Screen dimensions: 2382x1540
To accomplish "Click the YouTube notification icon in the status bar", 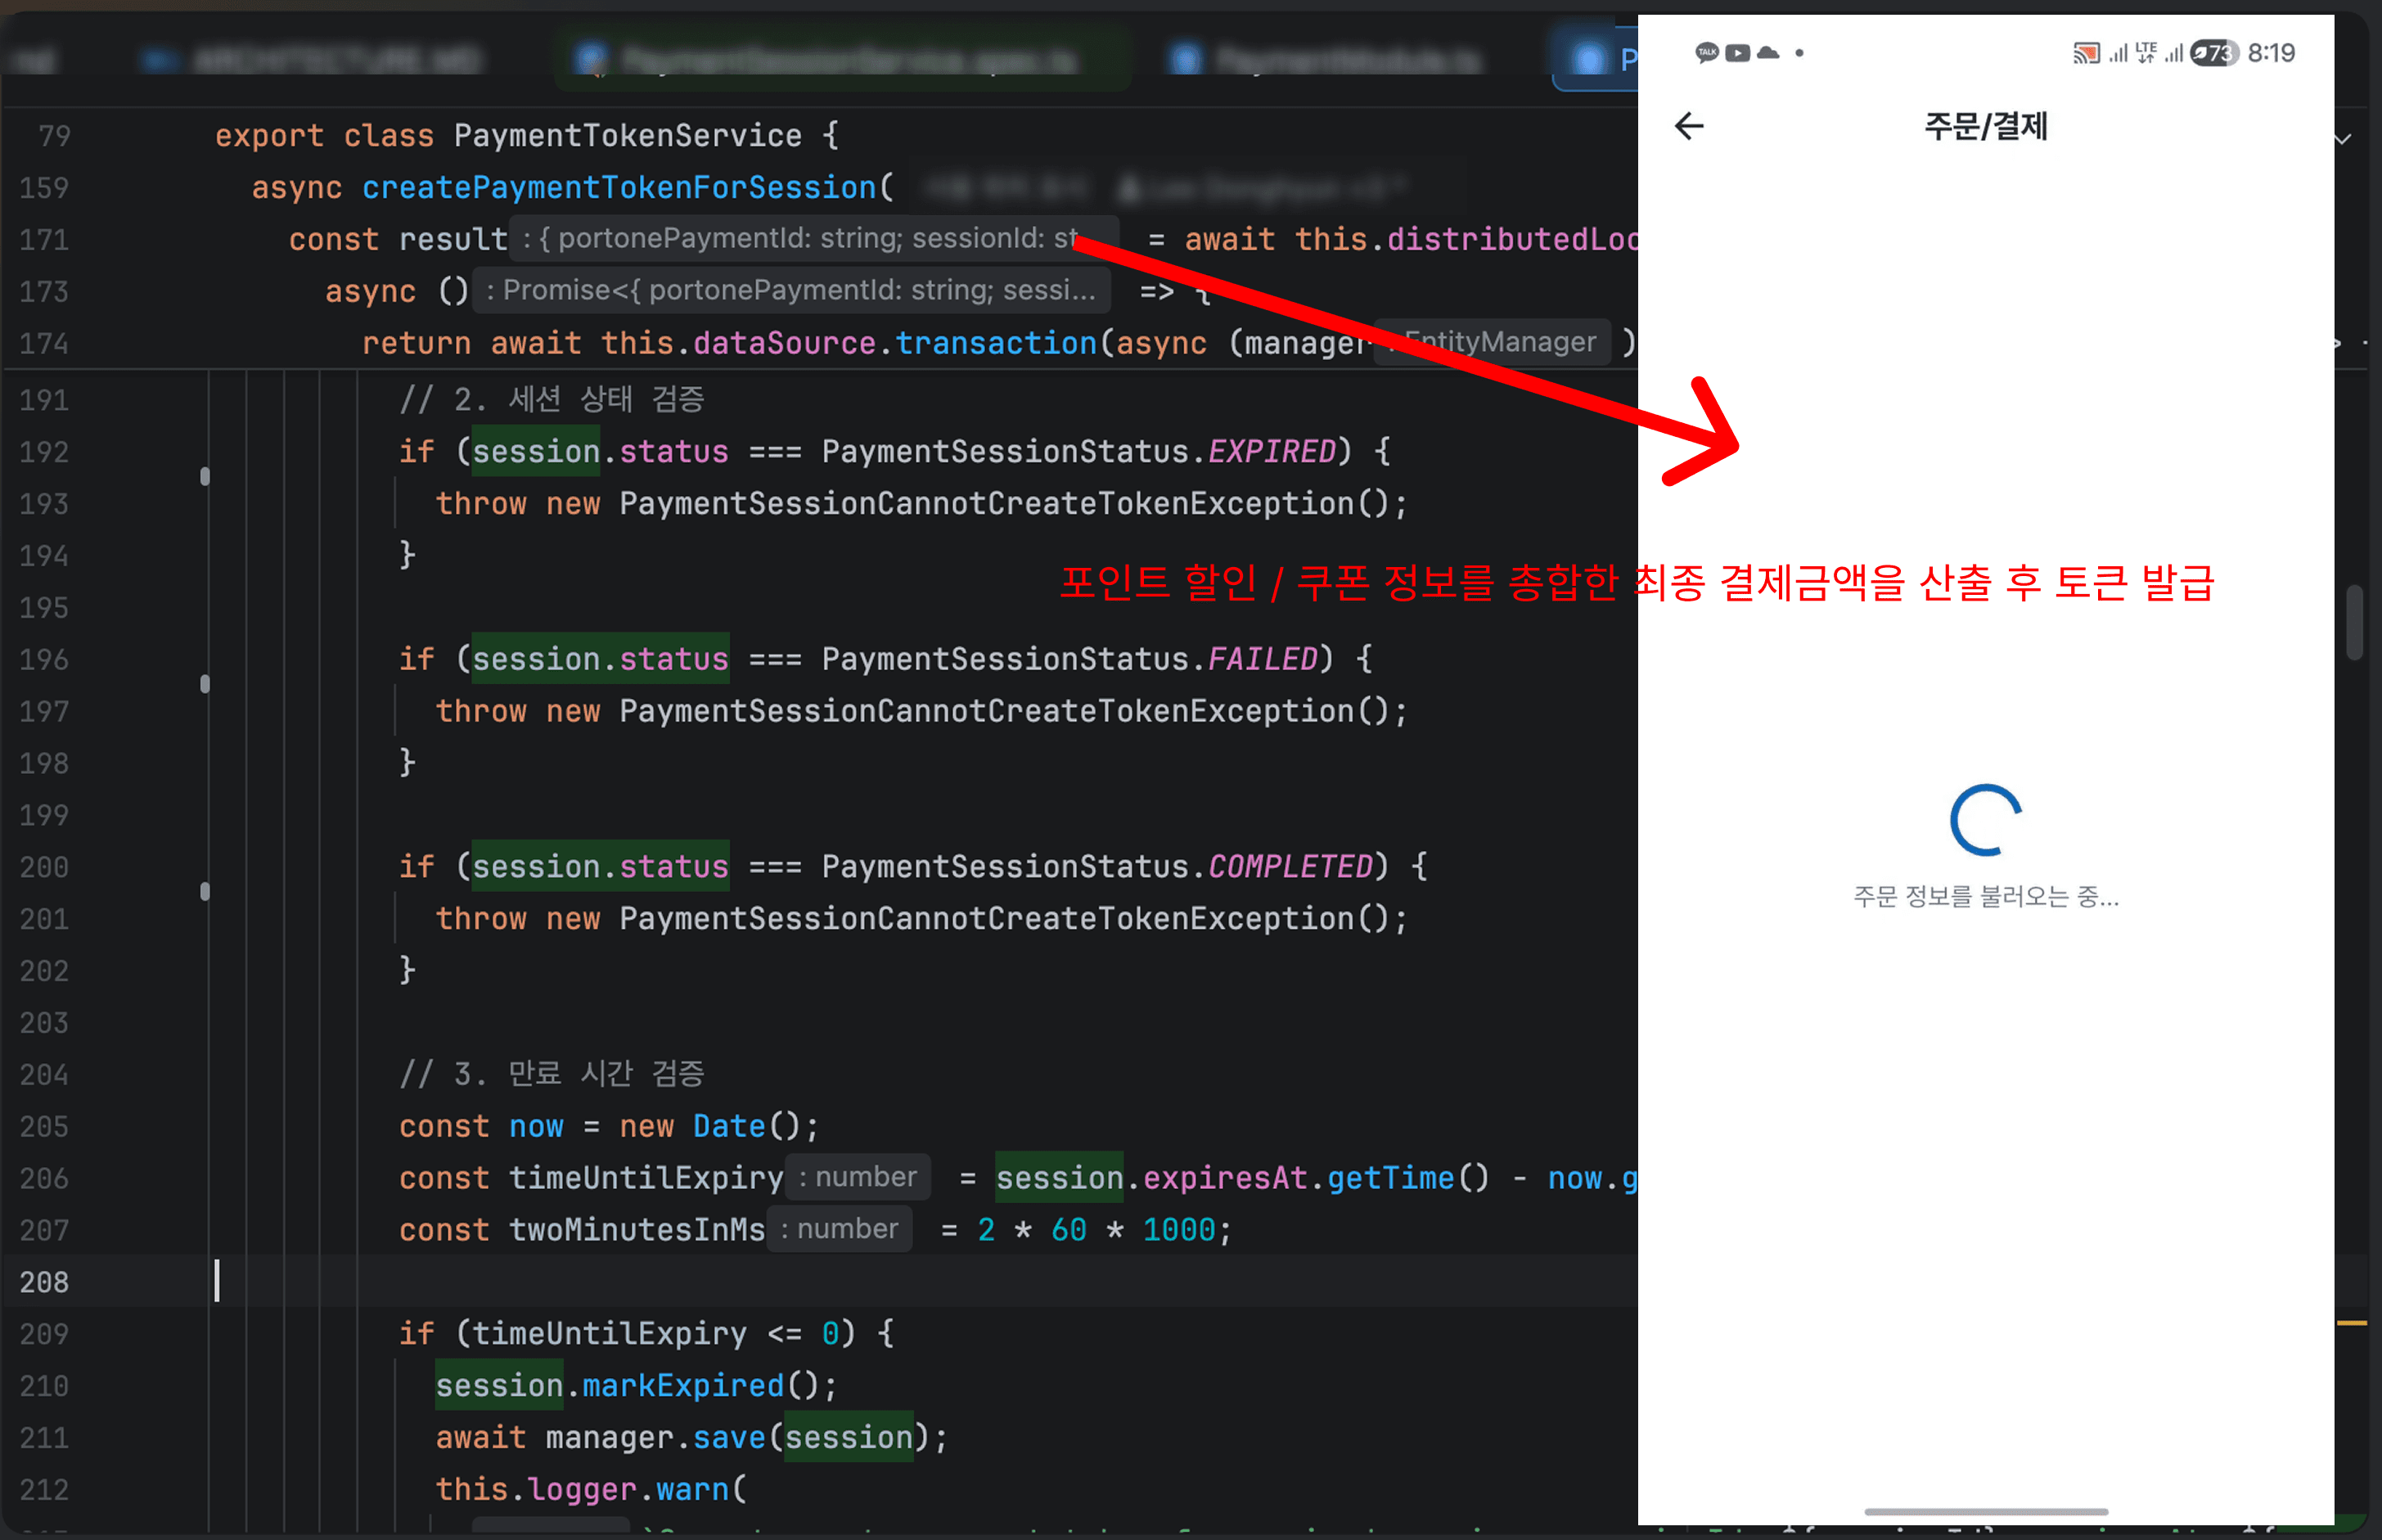I will (1737, 53).
